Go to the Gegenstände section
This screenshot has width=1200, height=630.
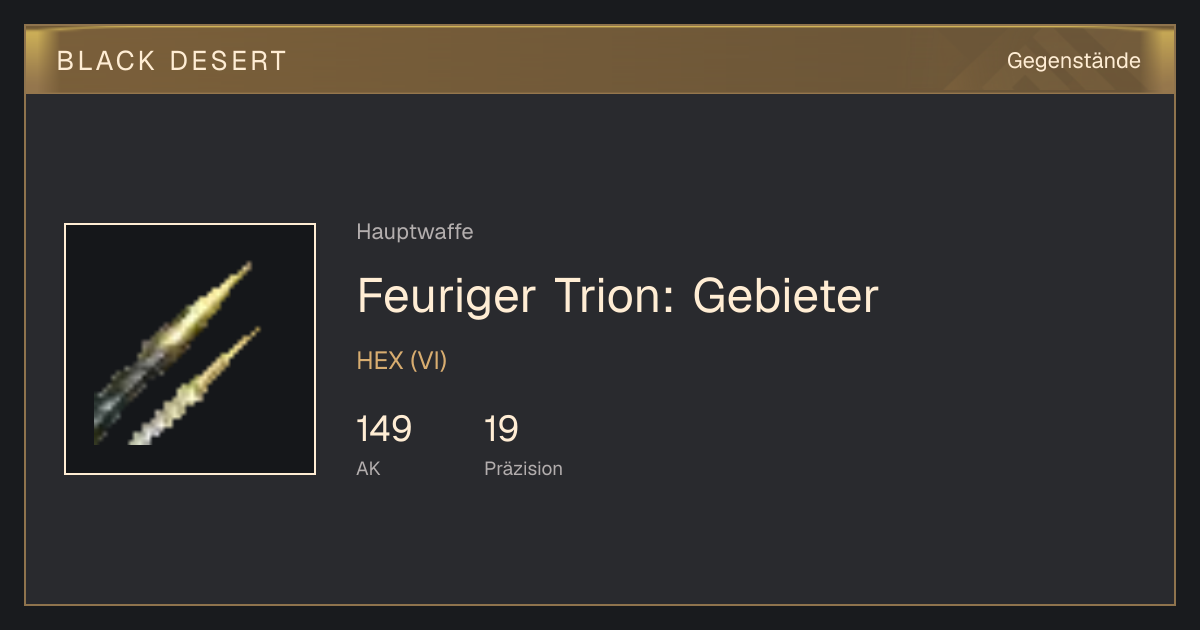pos(1073,61)
